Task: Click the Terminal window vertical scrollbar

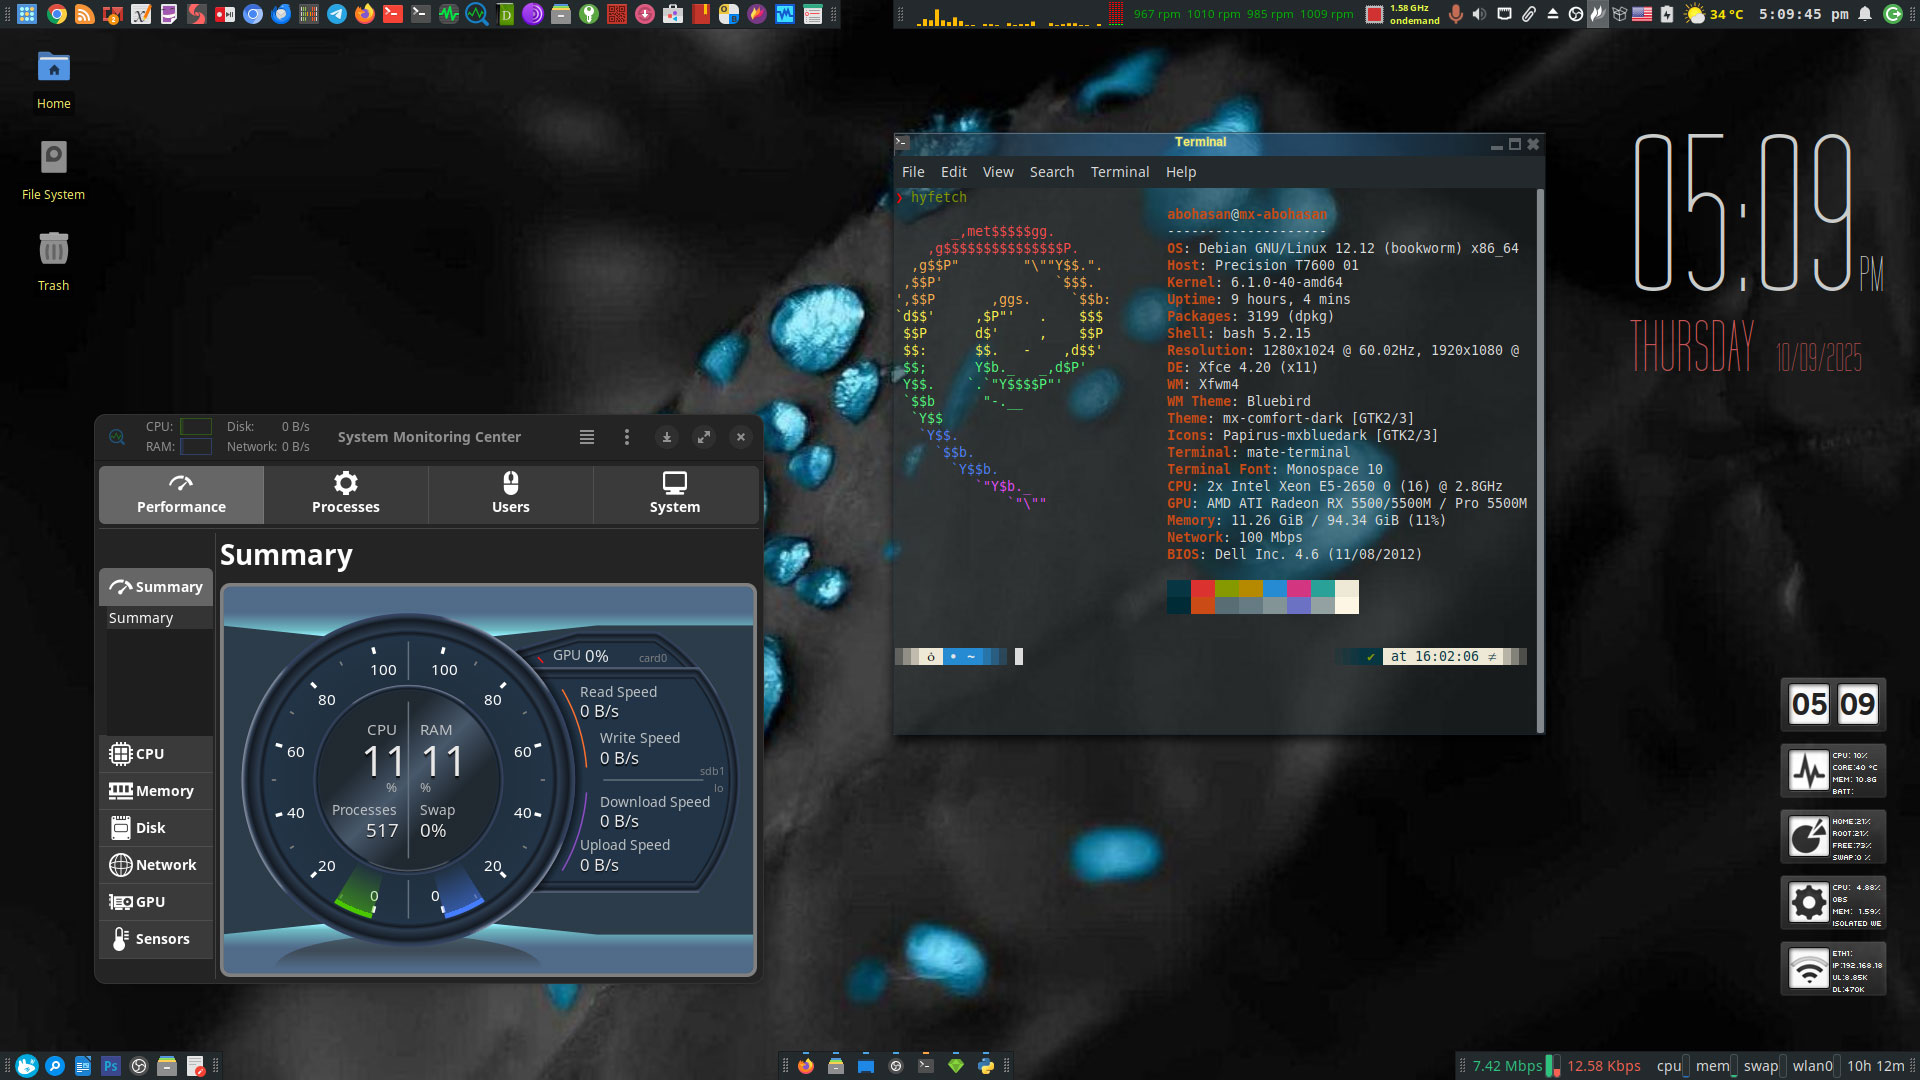Action: (1540, 460)
